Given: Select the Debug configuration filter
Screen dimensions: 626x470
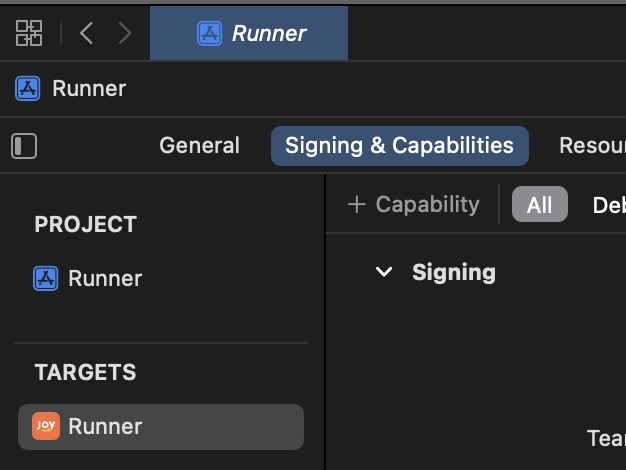Looking at the screenshot, I should [x=609, y=205].
